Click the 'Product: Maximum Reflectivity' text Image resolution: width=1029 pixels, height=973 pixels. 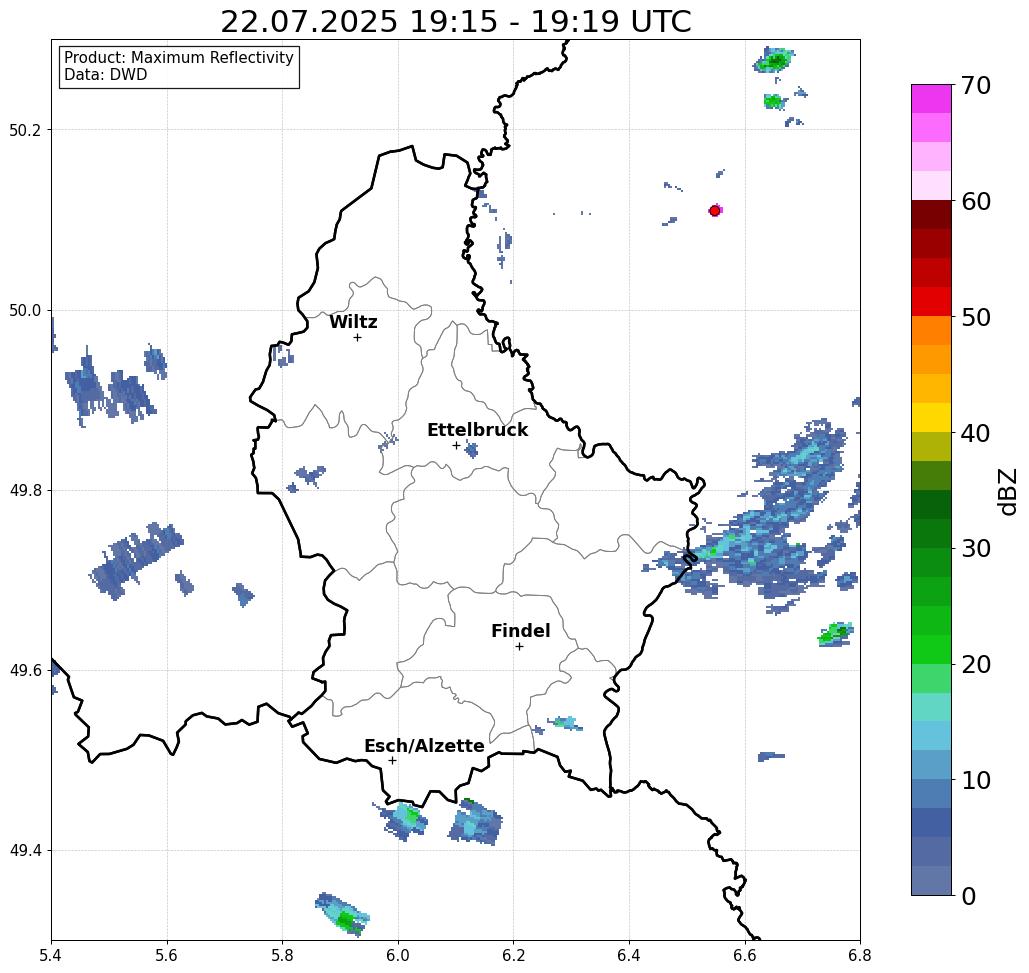point(178,58)
